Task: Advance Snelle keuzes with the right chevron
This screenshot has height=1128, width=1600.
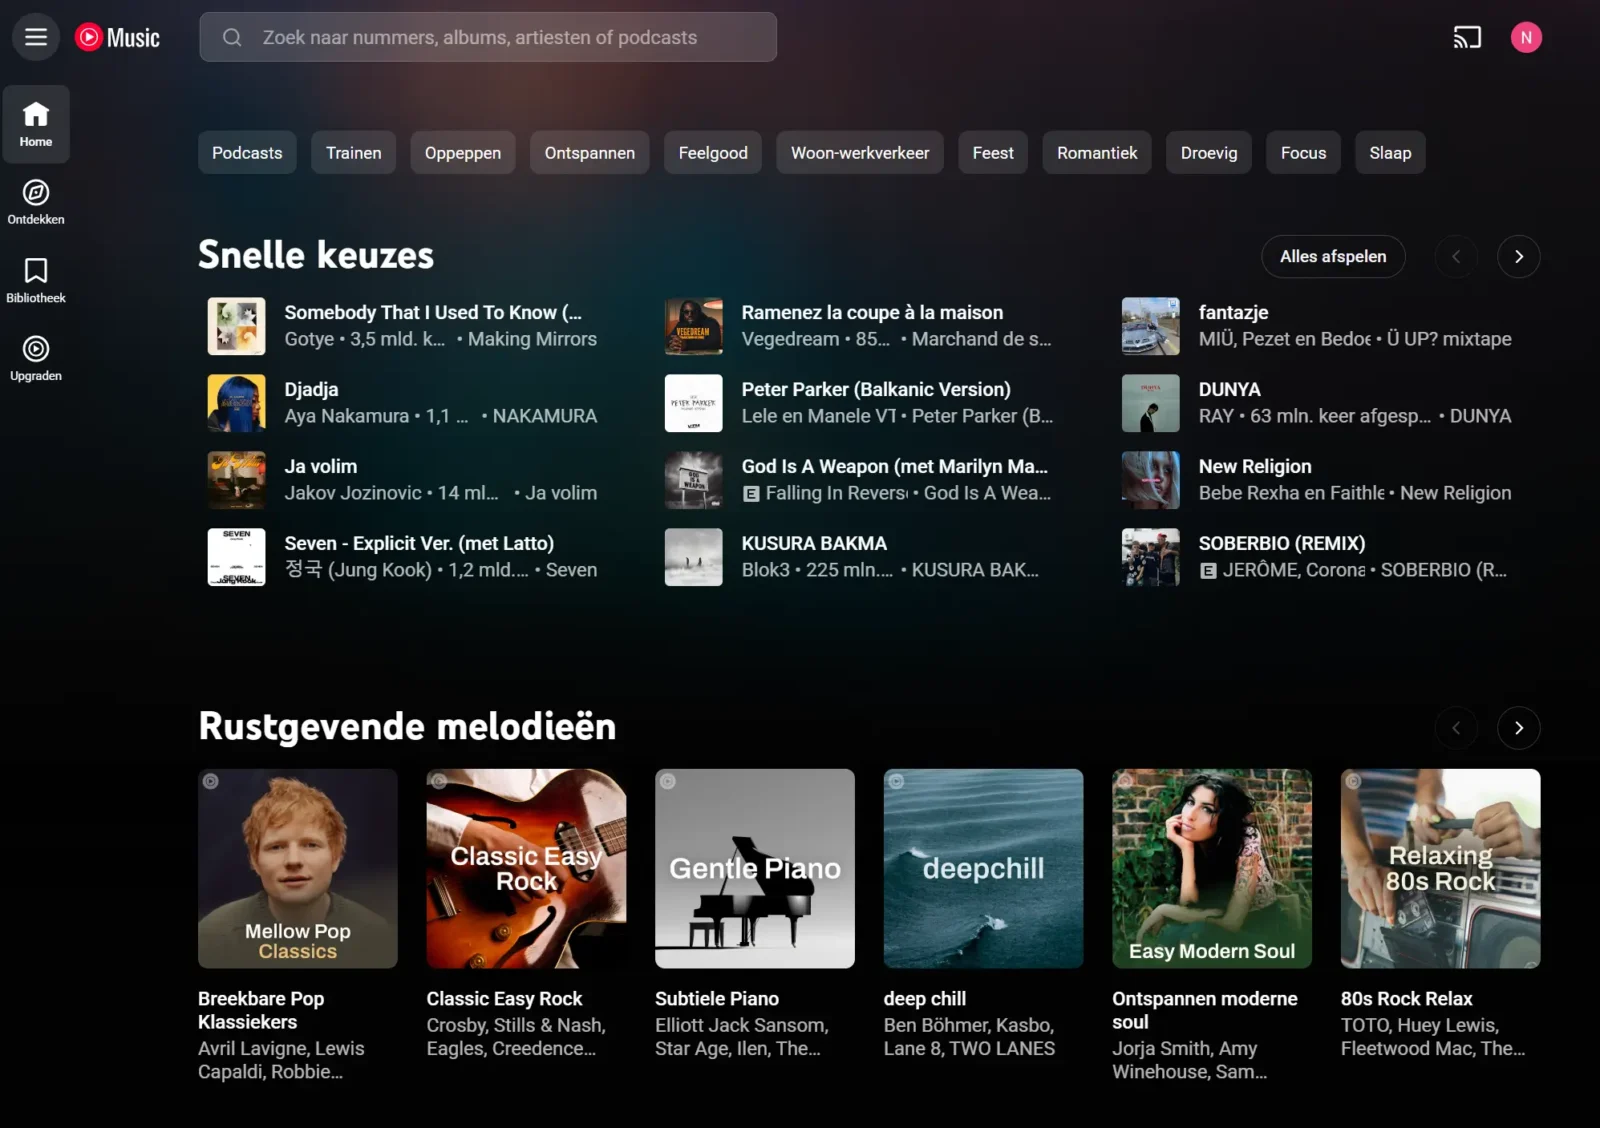Action: pyautogui.click(x=1518, y=256)
